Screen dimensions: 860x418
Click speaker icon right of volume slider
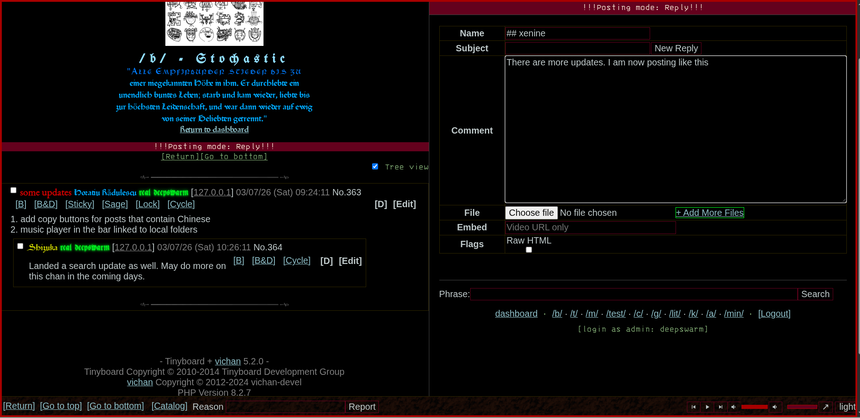tap(775, 407)
